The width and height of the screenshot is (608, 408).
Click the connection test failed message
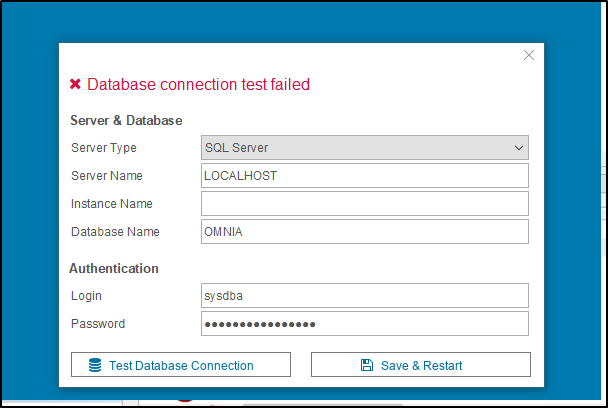(x=198, y=84)
